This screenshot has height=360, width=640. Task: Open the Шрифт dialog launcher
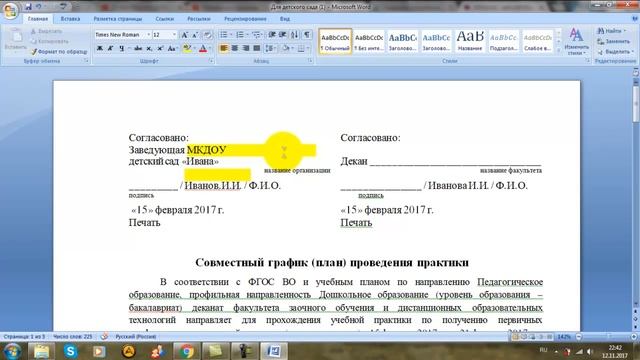211,61
